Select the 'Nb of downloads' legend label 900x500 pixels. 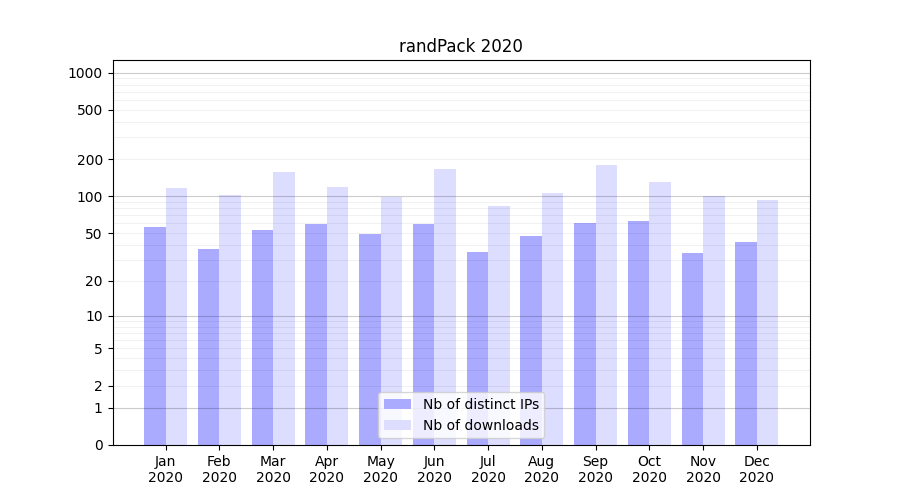point(480,425)
